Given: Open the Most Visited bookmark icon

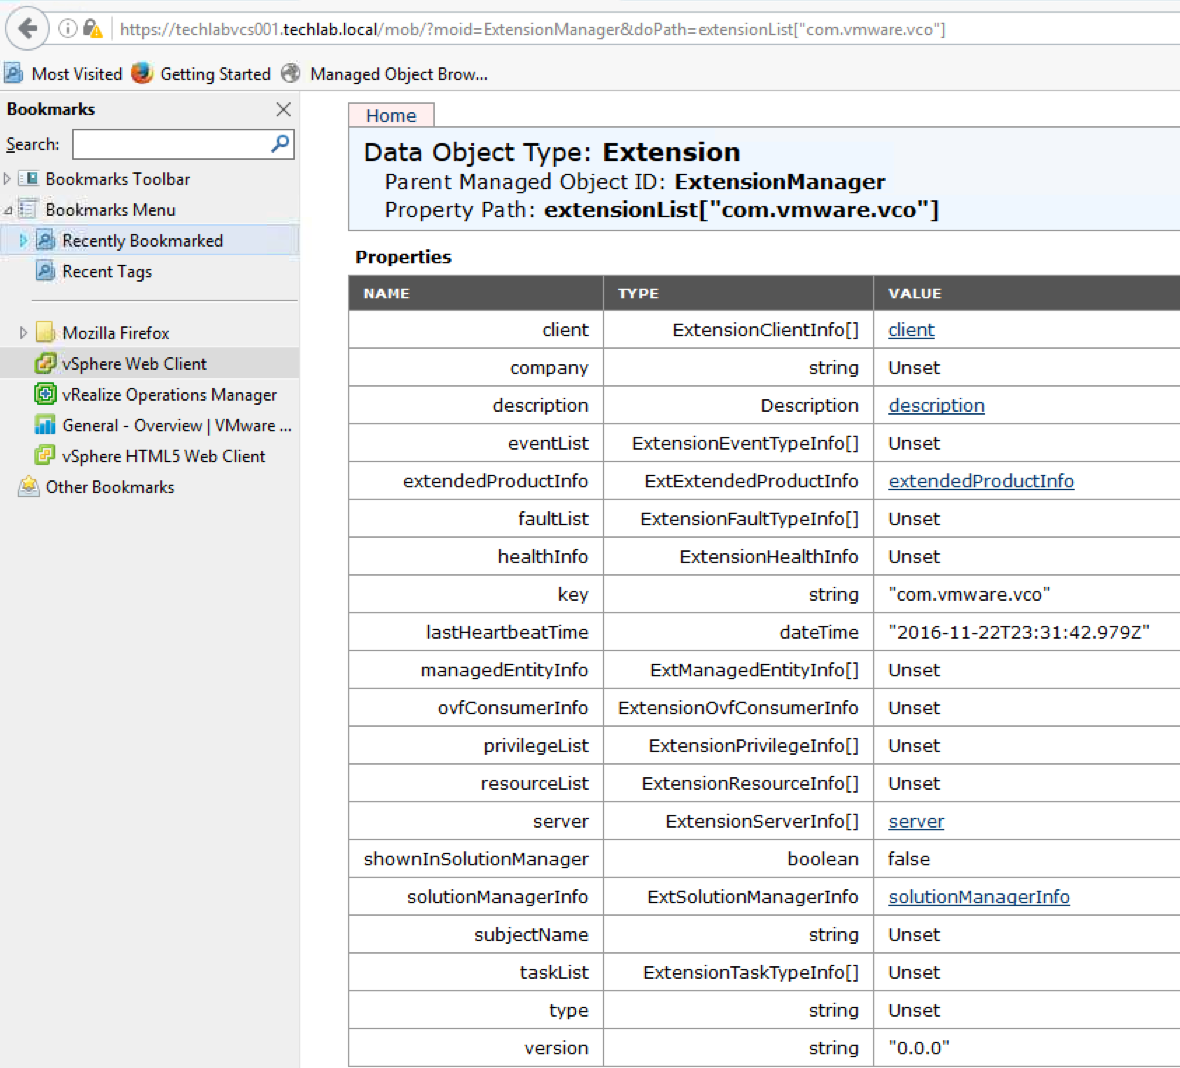Looking at the screenshot, I should (14, 74).
